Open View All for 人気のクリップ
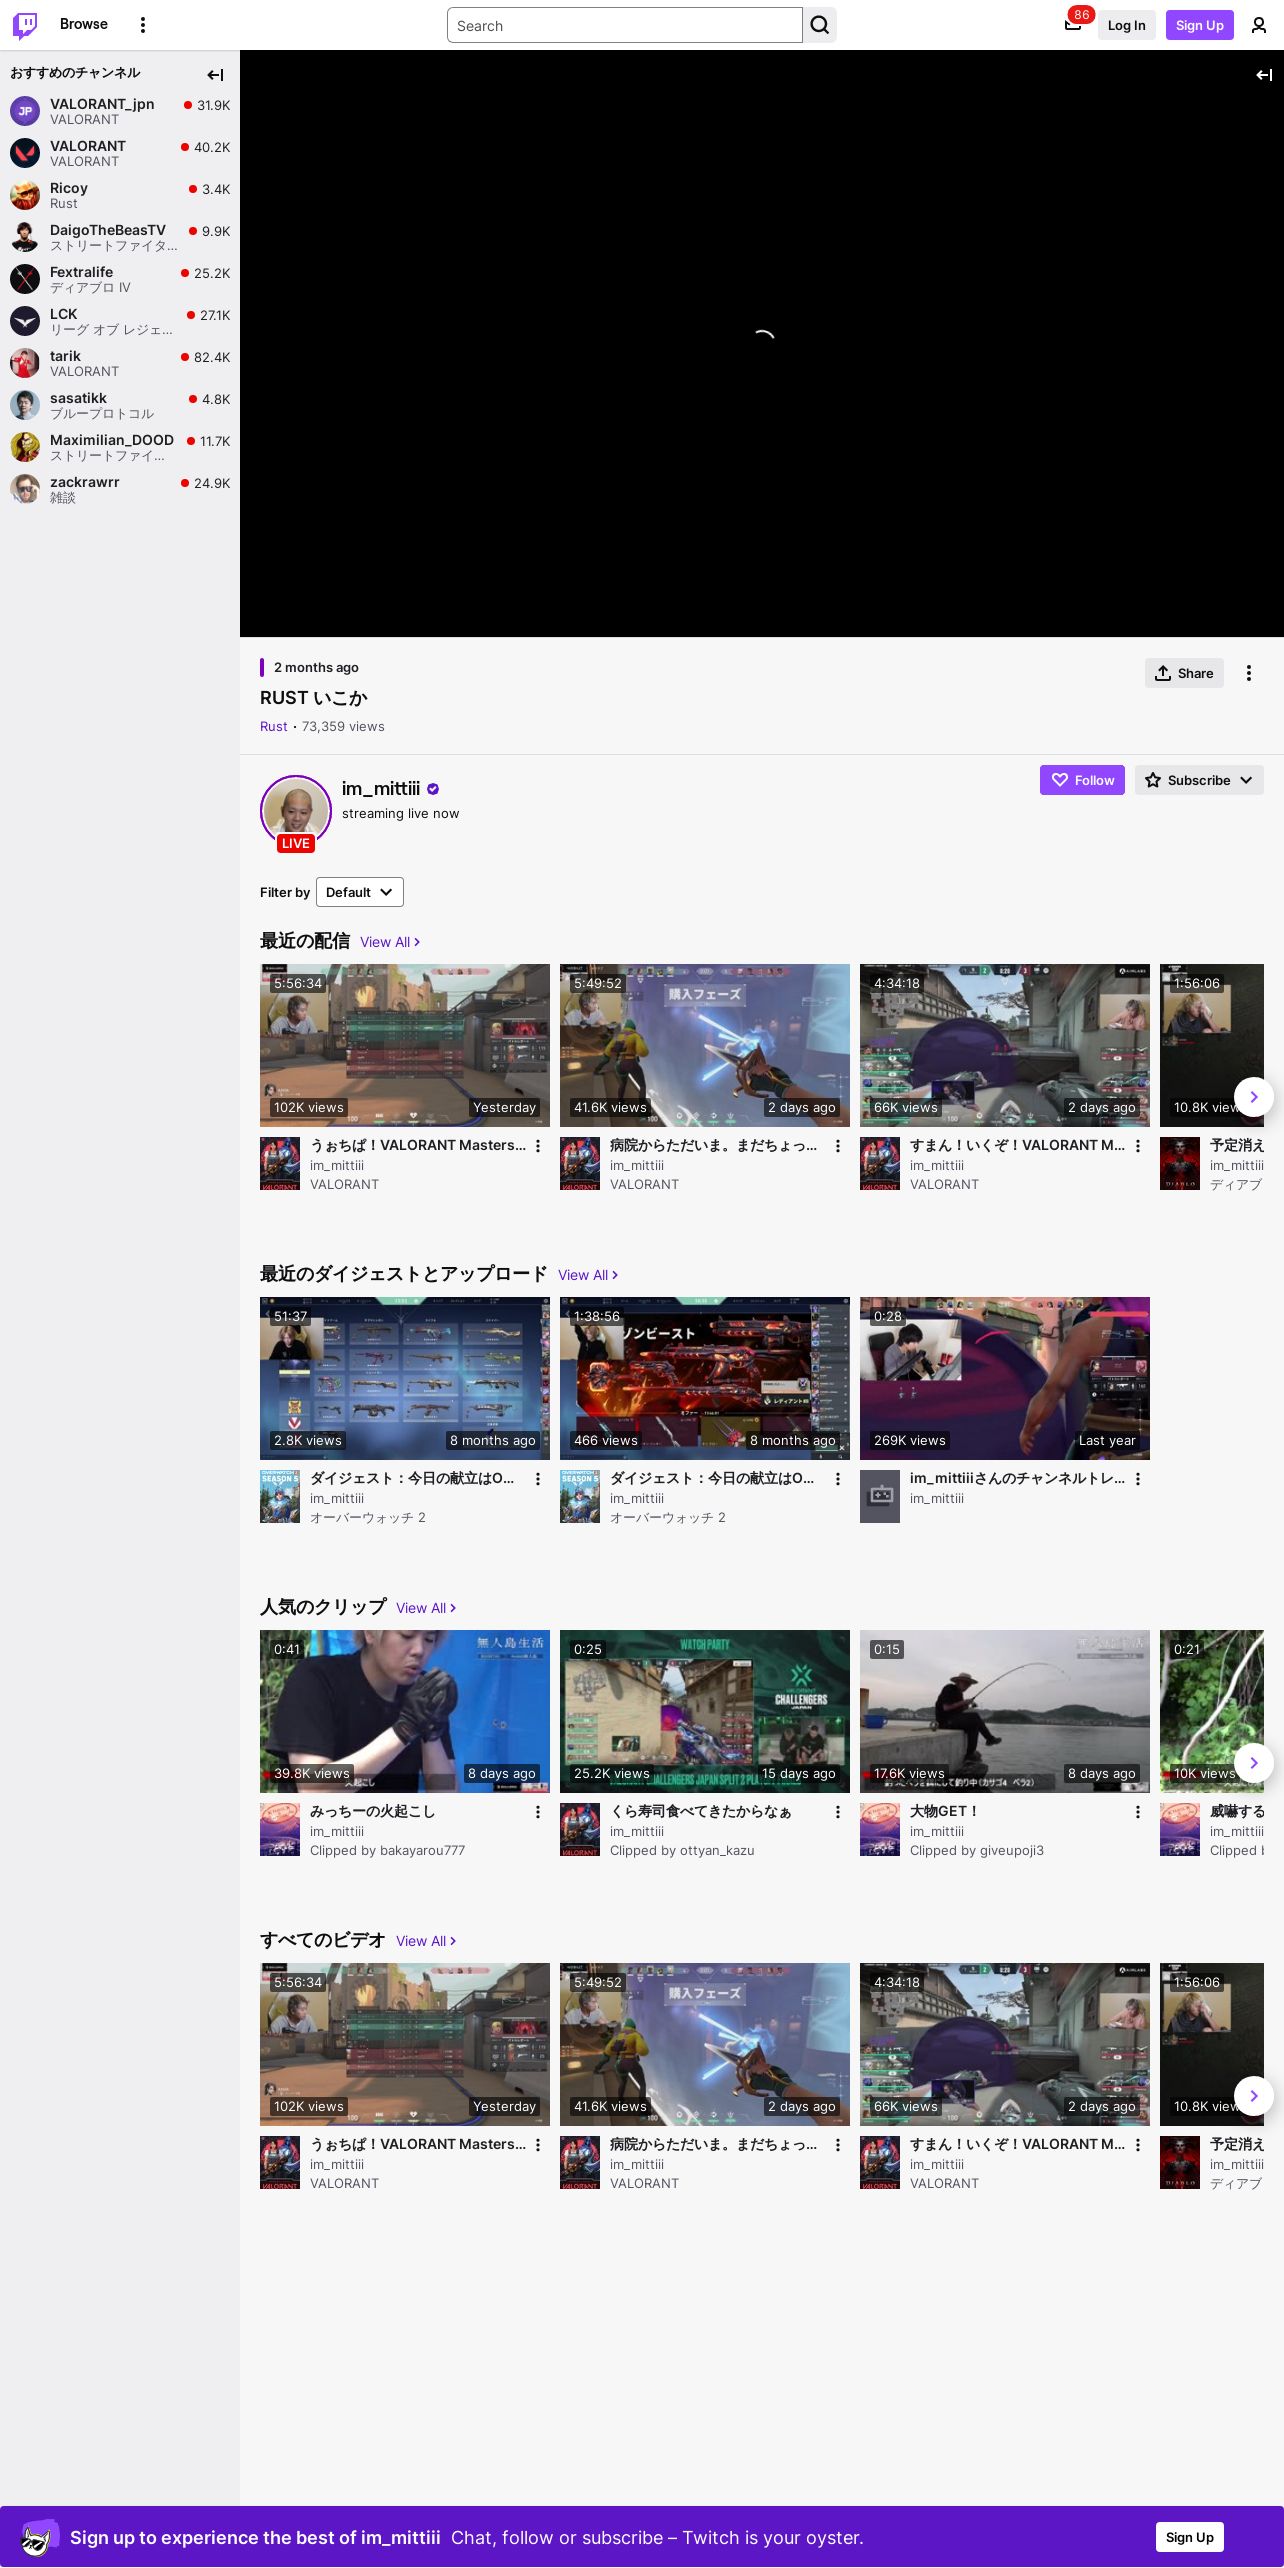The image size is (1284, 2568). pos(426,1608)
